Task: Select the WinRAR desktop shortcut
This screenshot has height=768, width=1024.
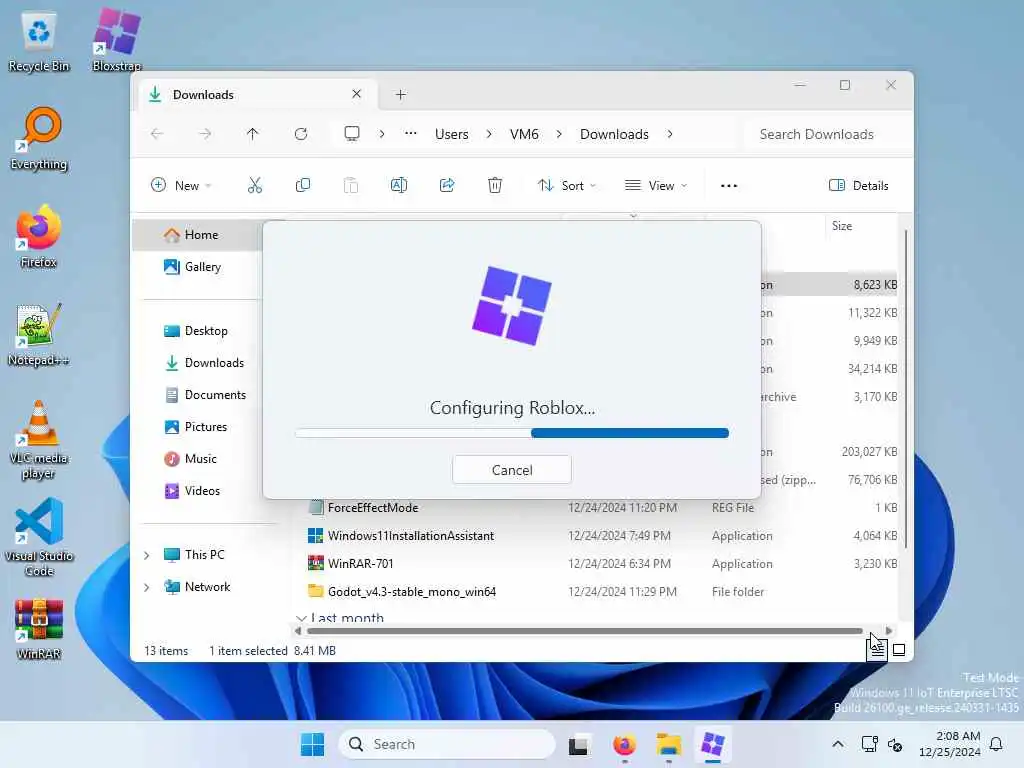Action: coord(39,630)
